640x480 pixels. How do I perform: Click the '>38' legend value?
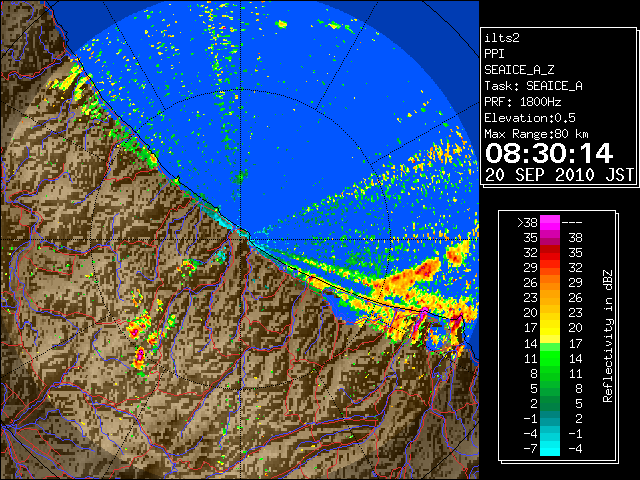[527, 223]
